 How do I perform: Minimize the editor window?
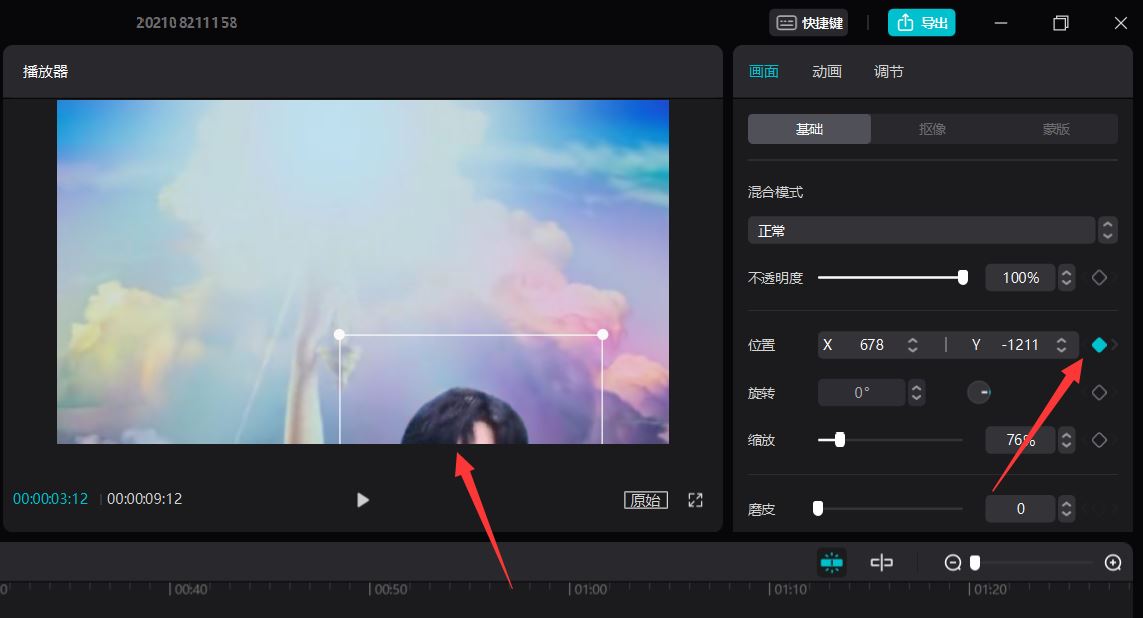[1001, 23]
